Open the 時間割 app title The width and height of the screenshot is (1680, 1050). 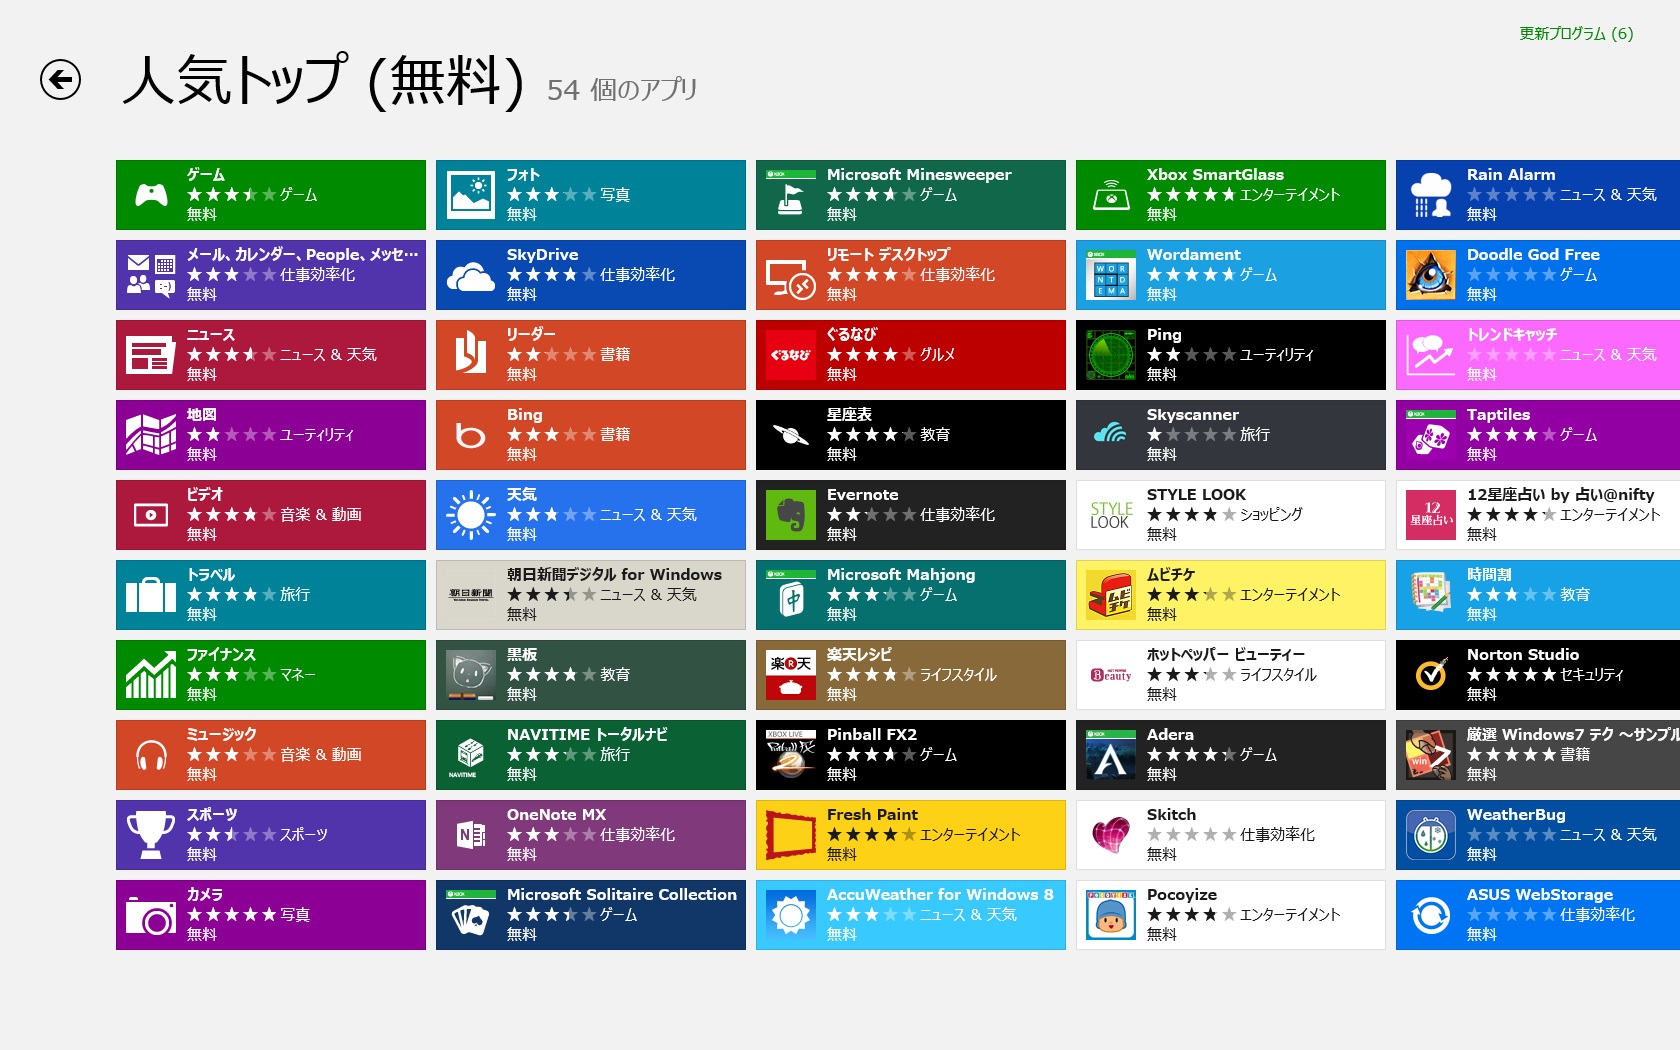tap(1489, 575)
